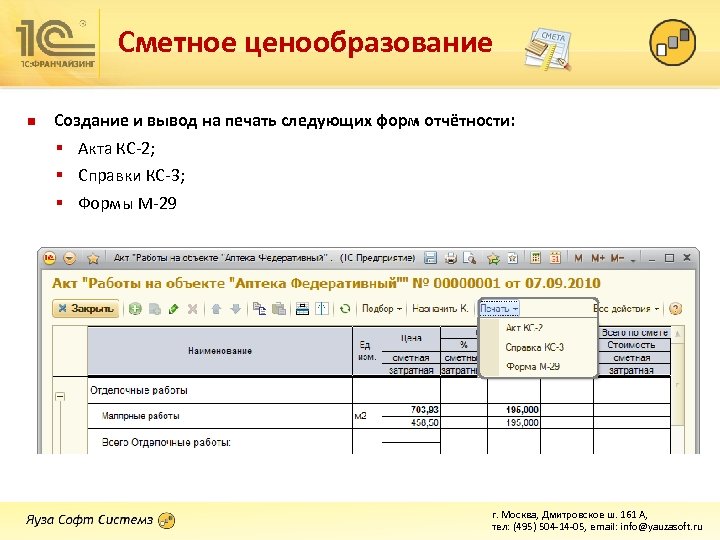The image size is (720, 540).
Task: Click the 450,50 price cell
Action: 411,422
